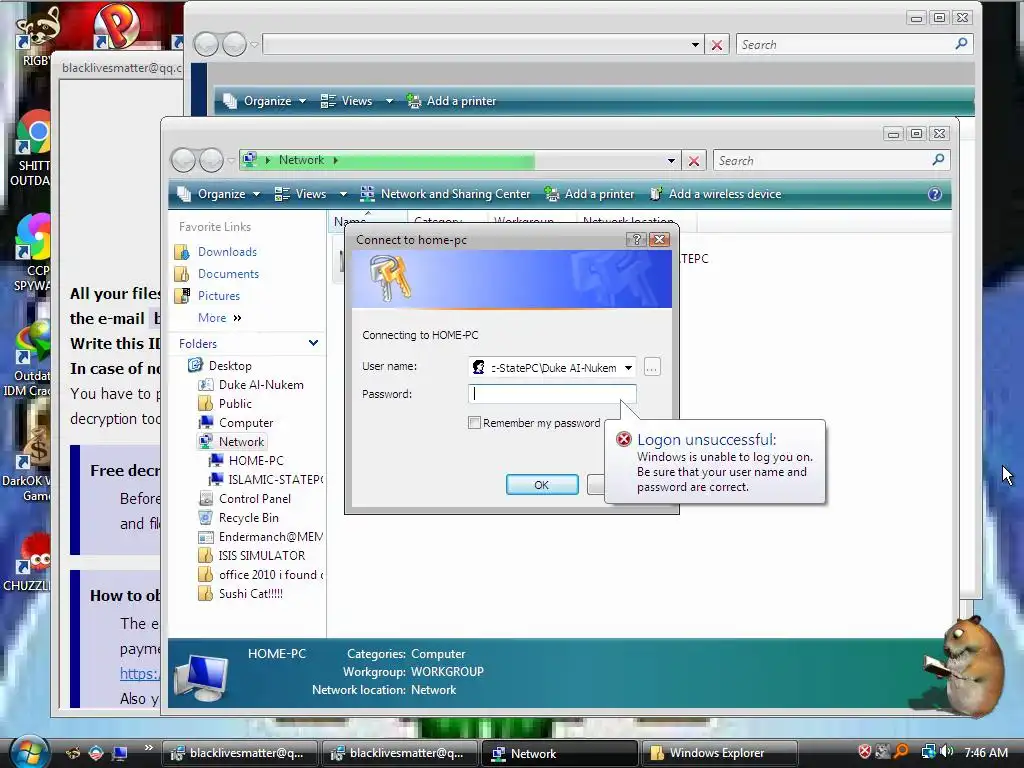Select Sushi Cat!!!!! folder in tree
1024x768 pixels.
coord(251,593)
